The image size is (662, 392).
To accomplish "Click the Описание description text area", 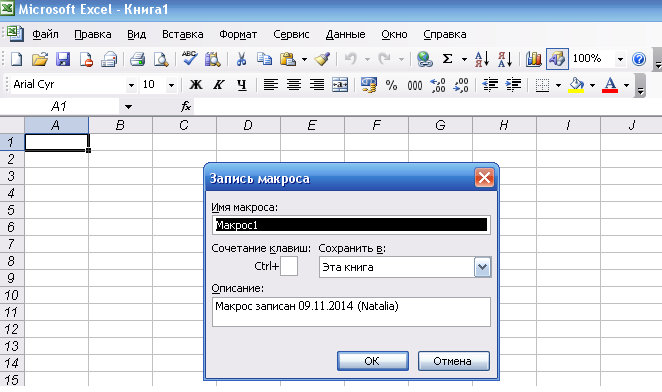I will [351, 312].
